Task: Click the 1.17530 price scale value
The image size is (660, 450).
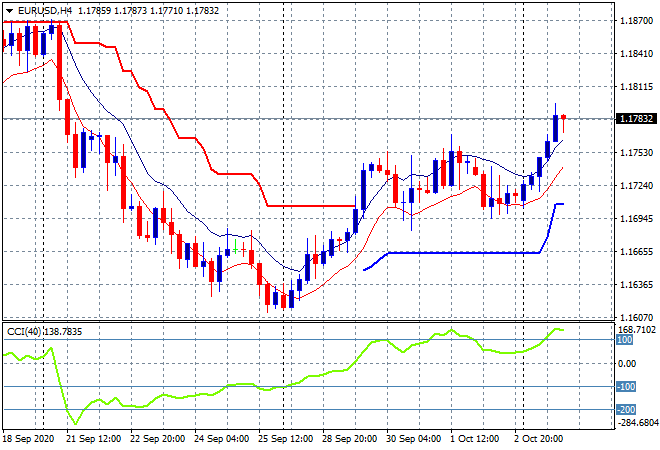Action: 636,152
